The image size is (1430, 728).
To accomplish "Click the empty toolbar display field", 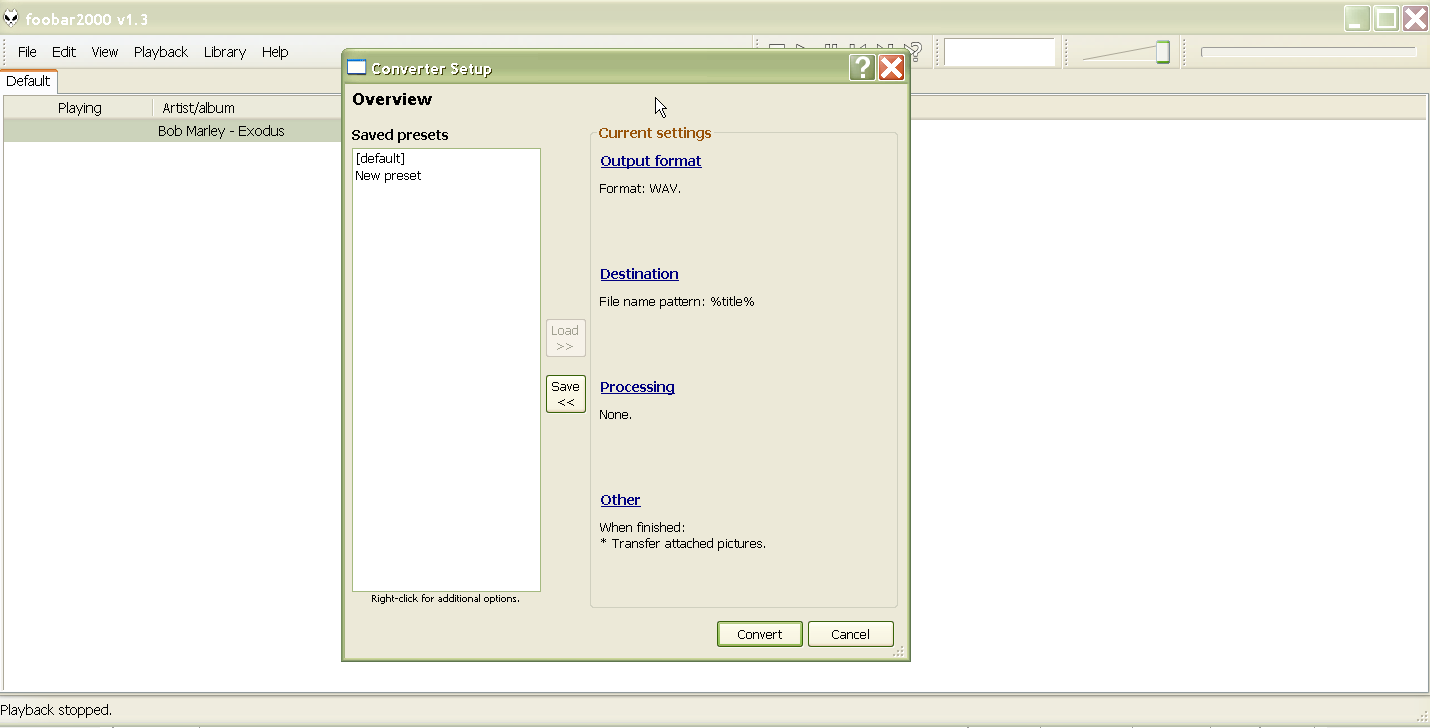I will 1000,52.
